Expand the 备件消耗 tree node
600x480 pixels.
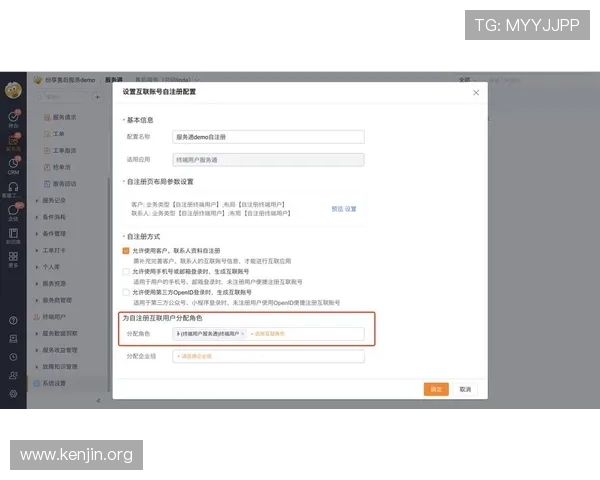37,217
